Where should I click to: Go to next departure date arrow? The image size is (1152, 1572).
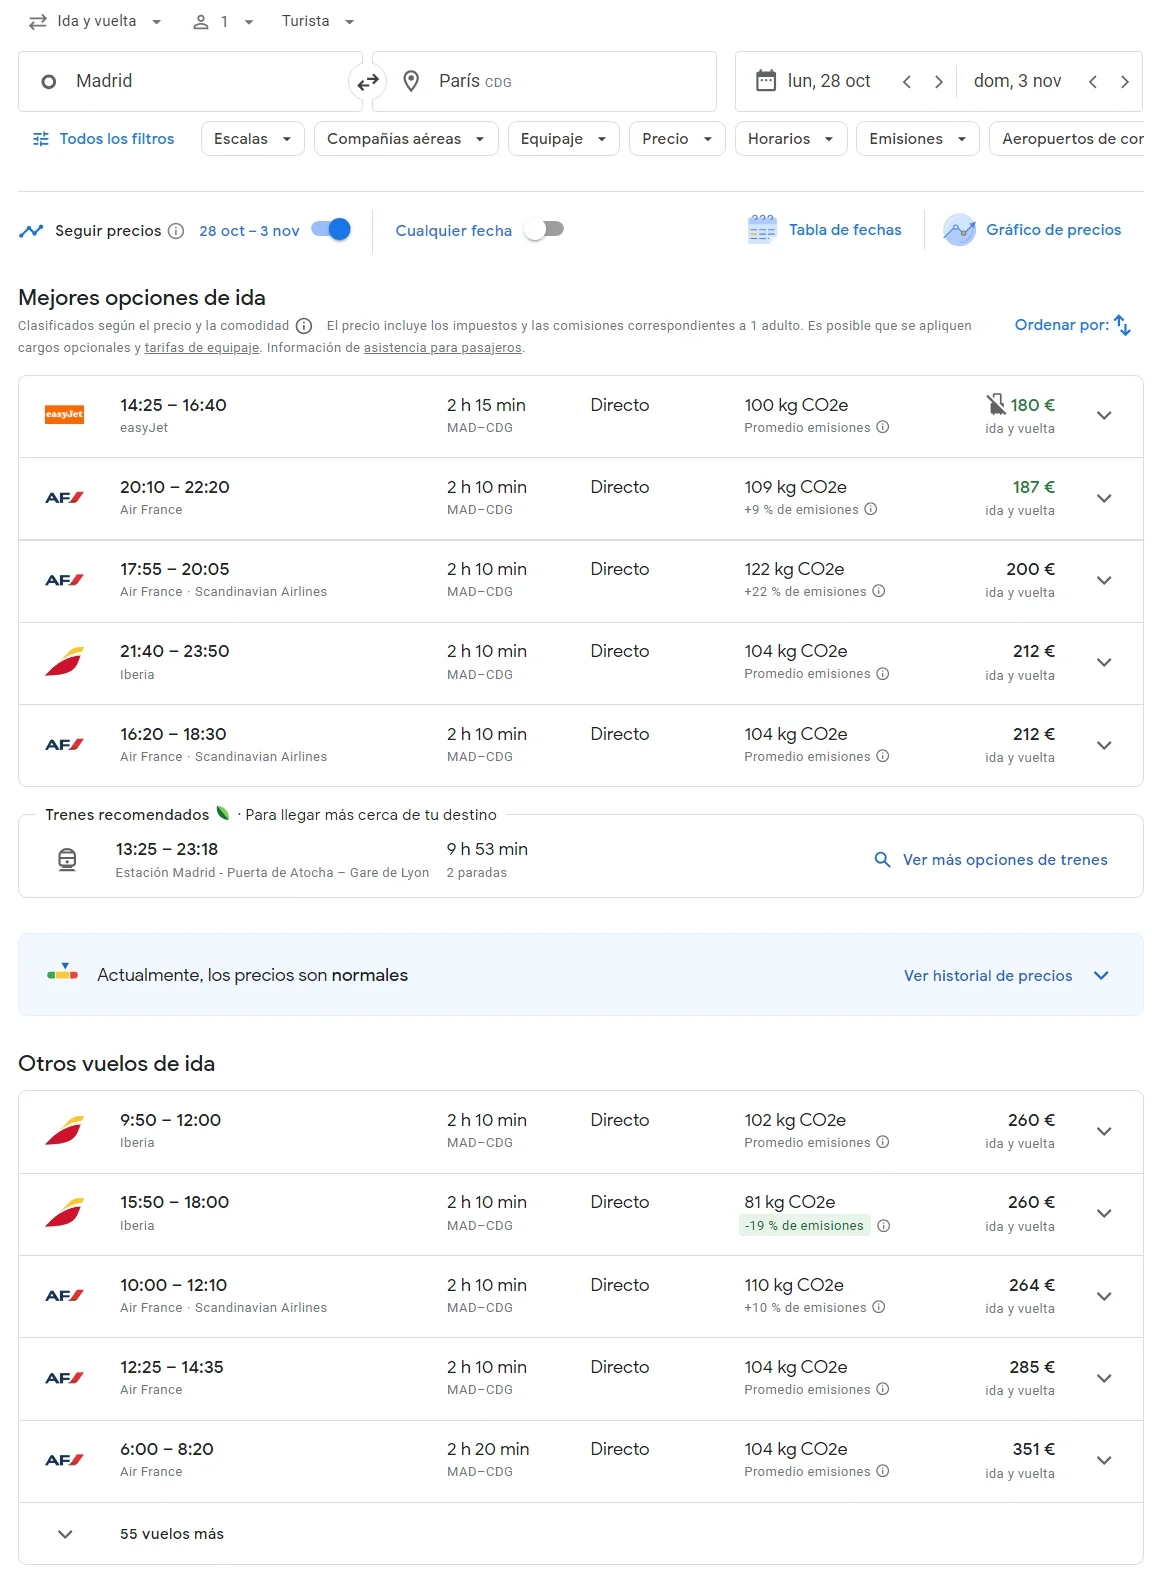click(x=938, y=82)
